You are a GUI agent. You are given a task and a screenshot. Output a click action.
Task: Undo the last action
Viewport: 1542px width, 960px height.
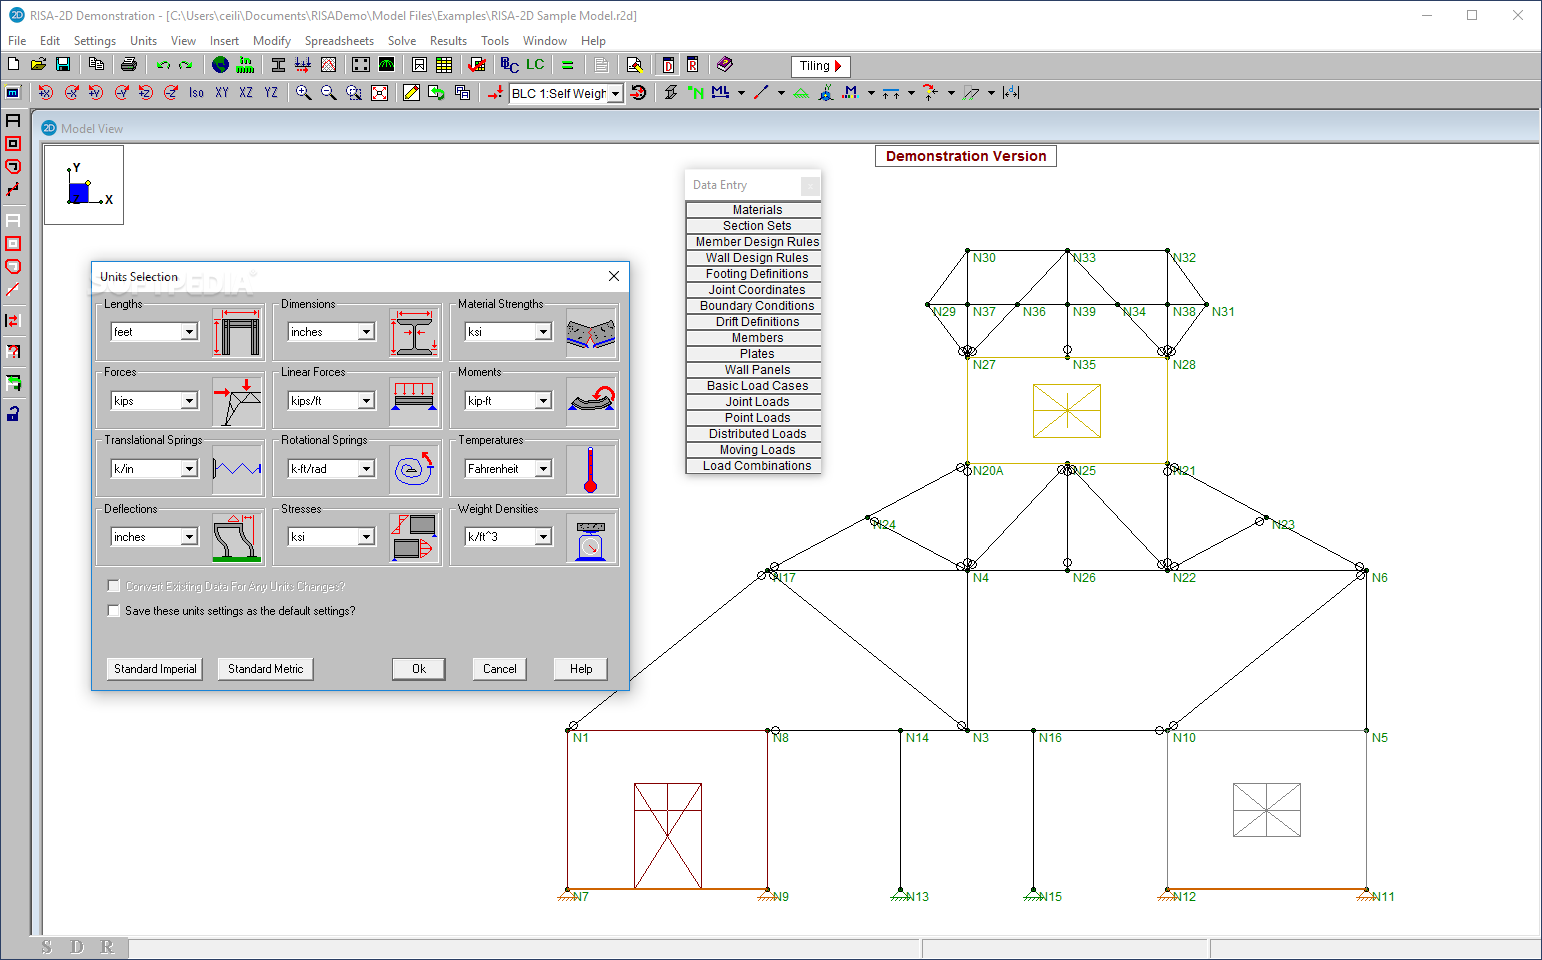163,64
